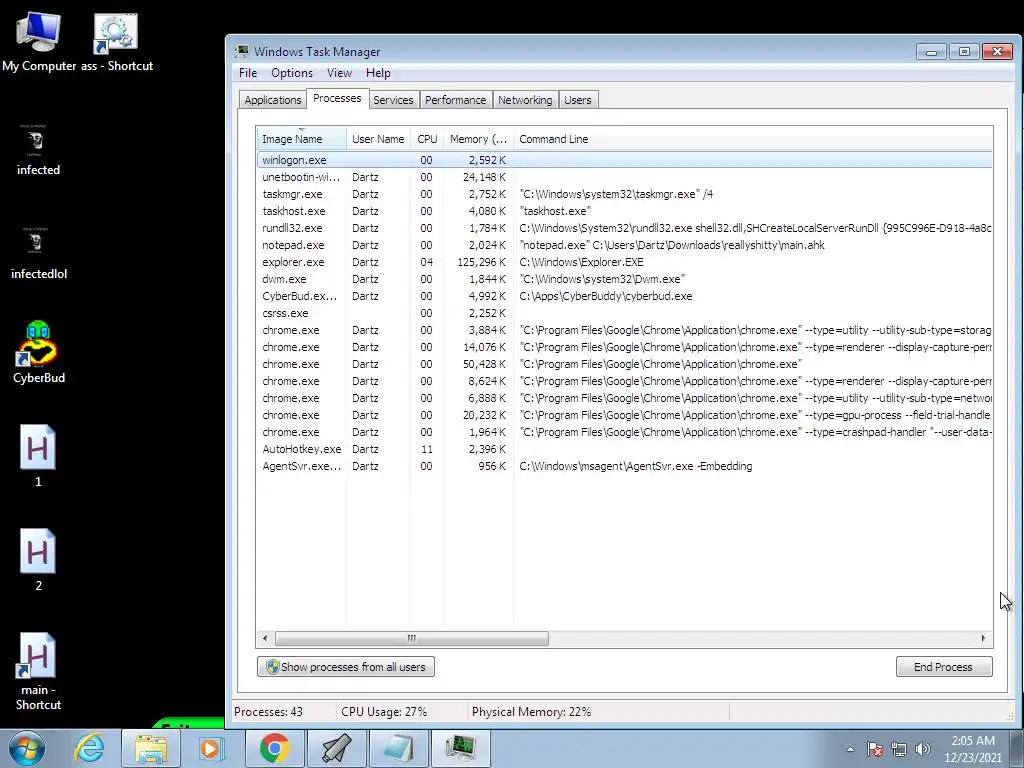Select the rundll32.exe process
Screen dimensions: 1024x768
click(x=624, y=228)
